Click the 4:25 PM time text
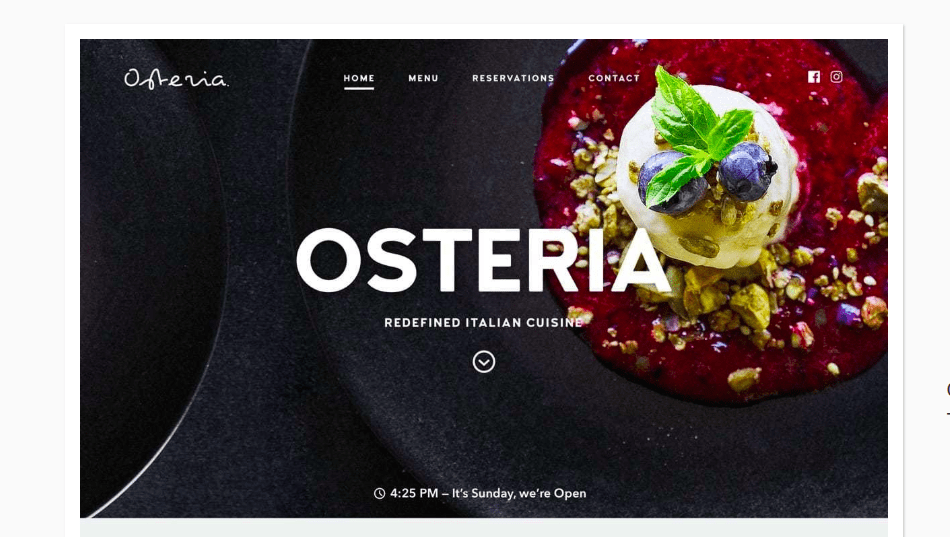This screenshot has height=537, width=950. [x=414, y=493]
